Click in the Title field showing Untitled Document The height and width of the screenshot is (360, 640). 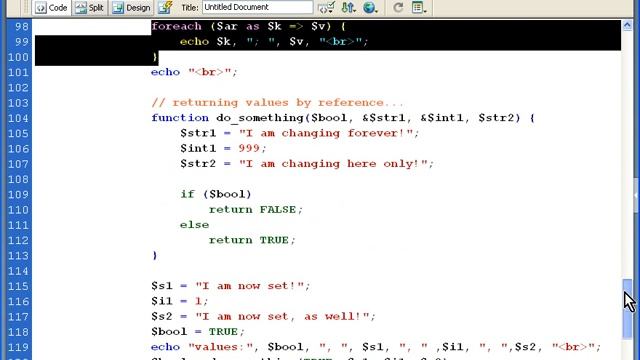point(258,7)
